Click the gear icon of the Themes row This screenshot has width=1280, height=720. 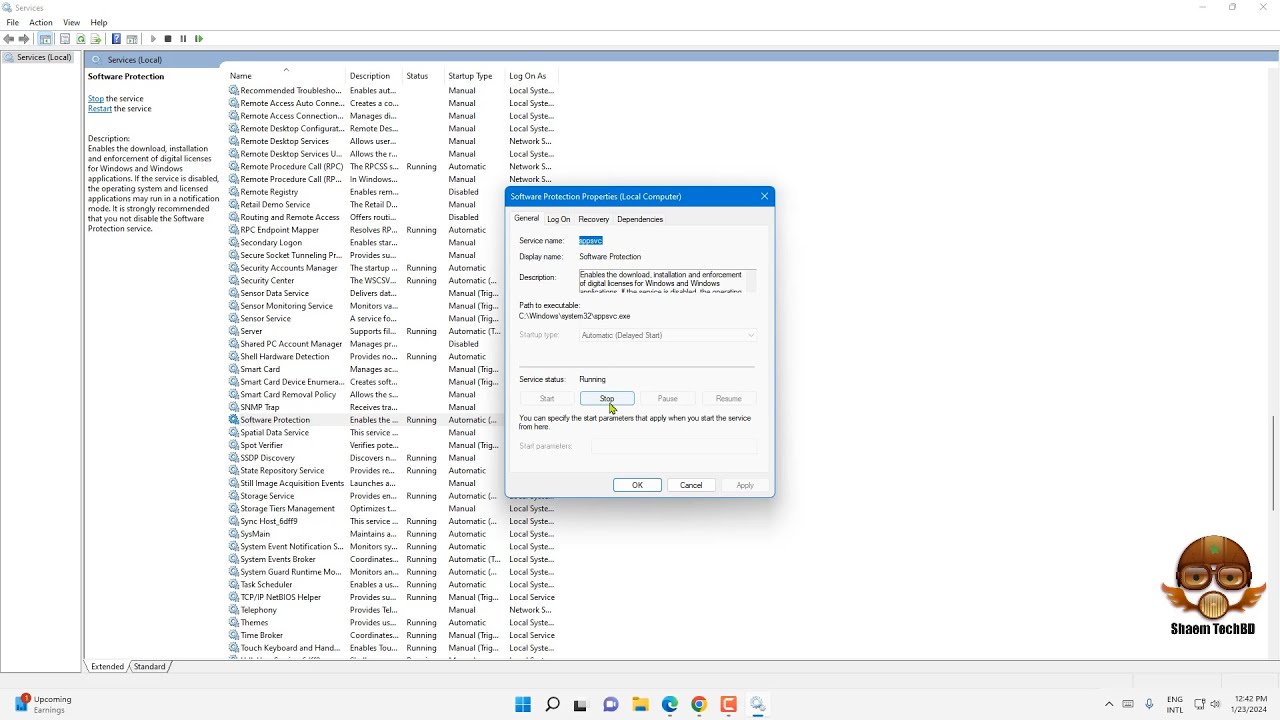tap(234, 623)
